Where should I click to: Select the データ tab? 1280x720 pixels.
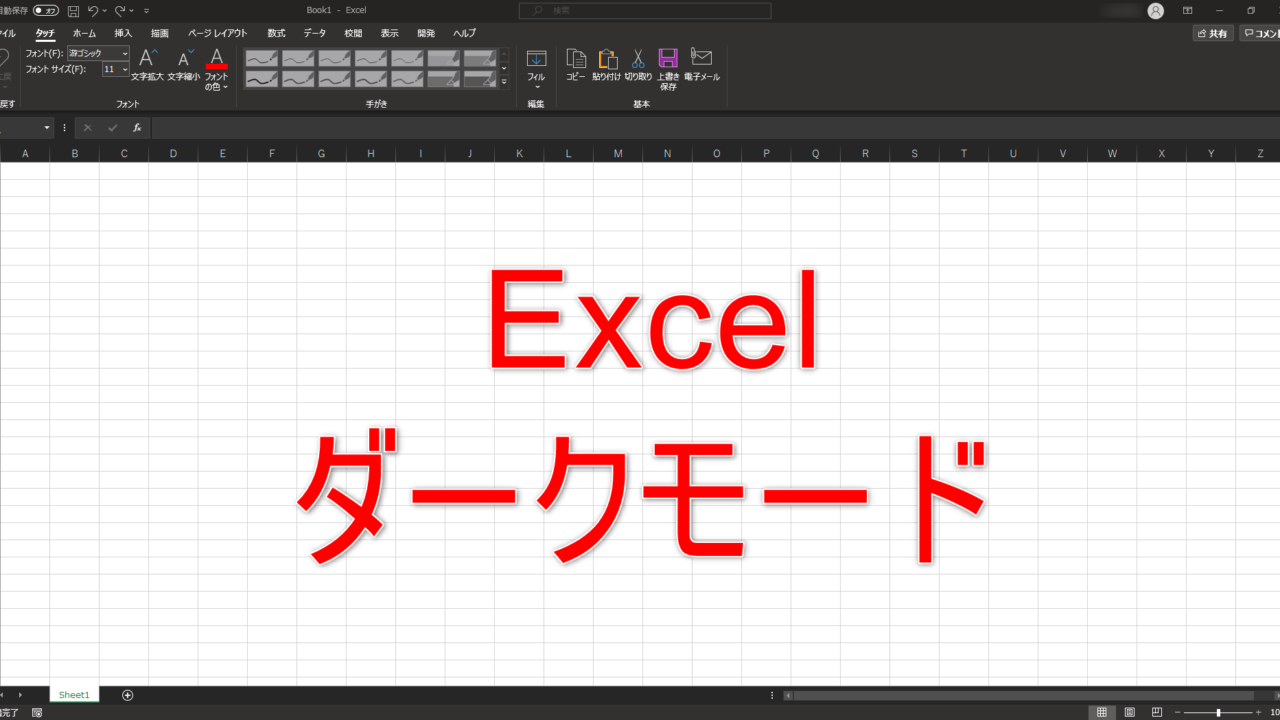[x=314, y=33]
